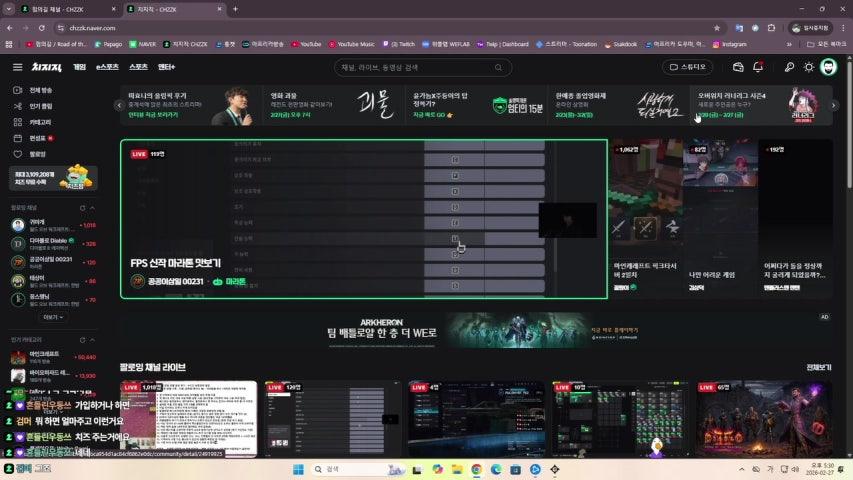Click the CHZZK logo in the header
The height and width of the screenshot is (480, 853).
46,67
